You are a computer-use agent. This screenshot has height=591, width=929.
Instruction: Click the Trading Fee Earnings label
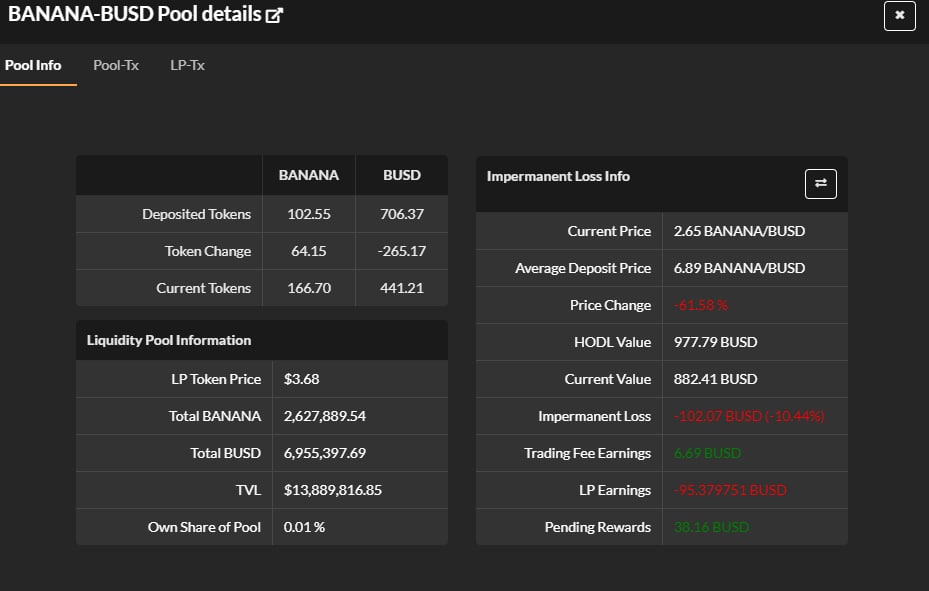point(588,453)
